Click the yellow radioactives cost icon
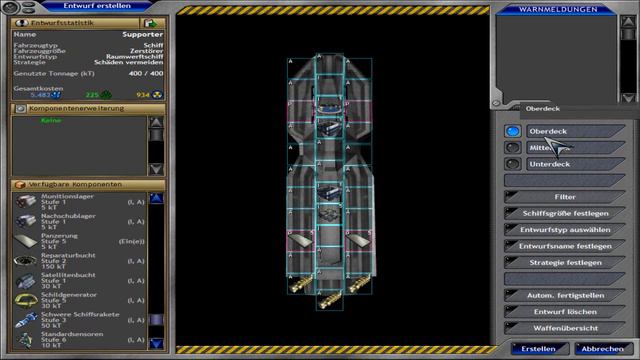This screenshot has height=360, width=640. pyautogui.click(x=157, y=95)
